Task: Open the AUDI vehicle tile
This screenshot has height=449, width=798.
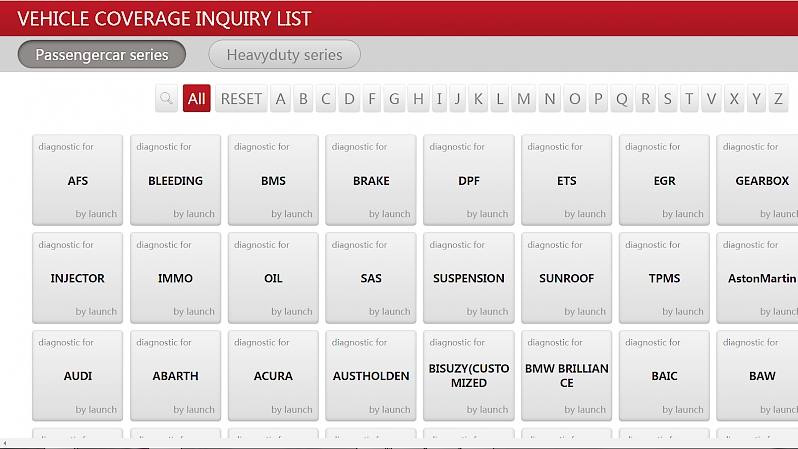Action: (78, 376)
